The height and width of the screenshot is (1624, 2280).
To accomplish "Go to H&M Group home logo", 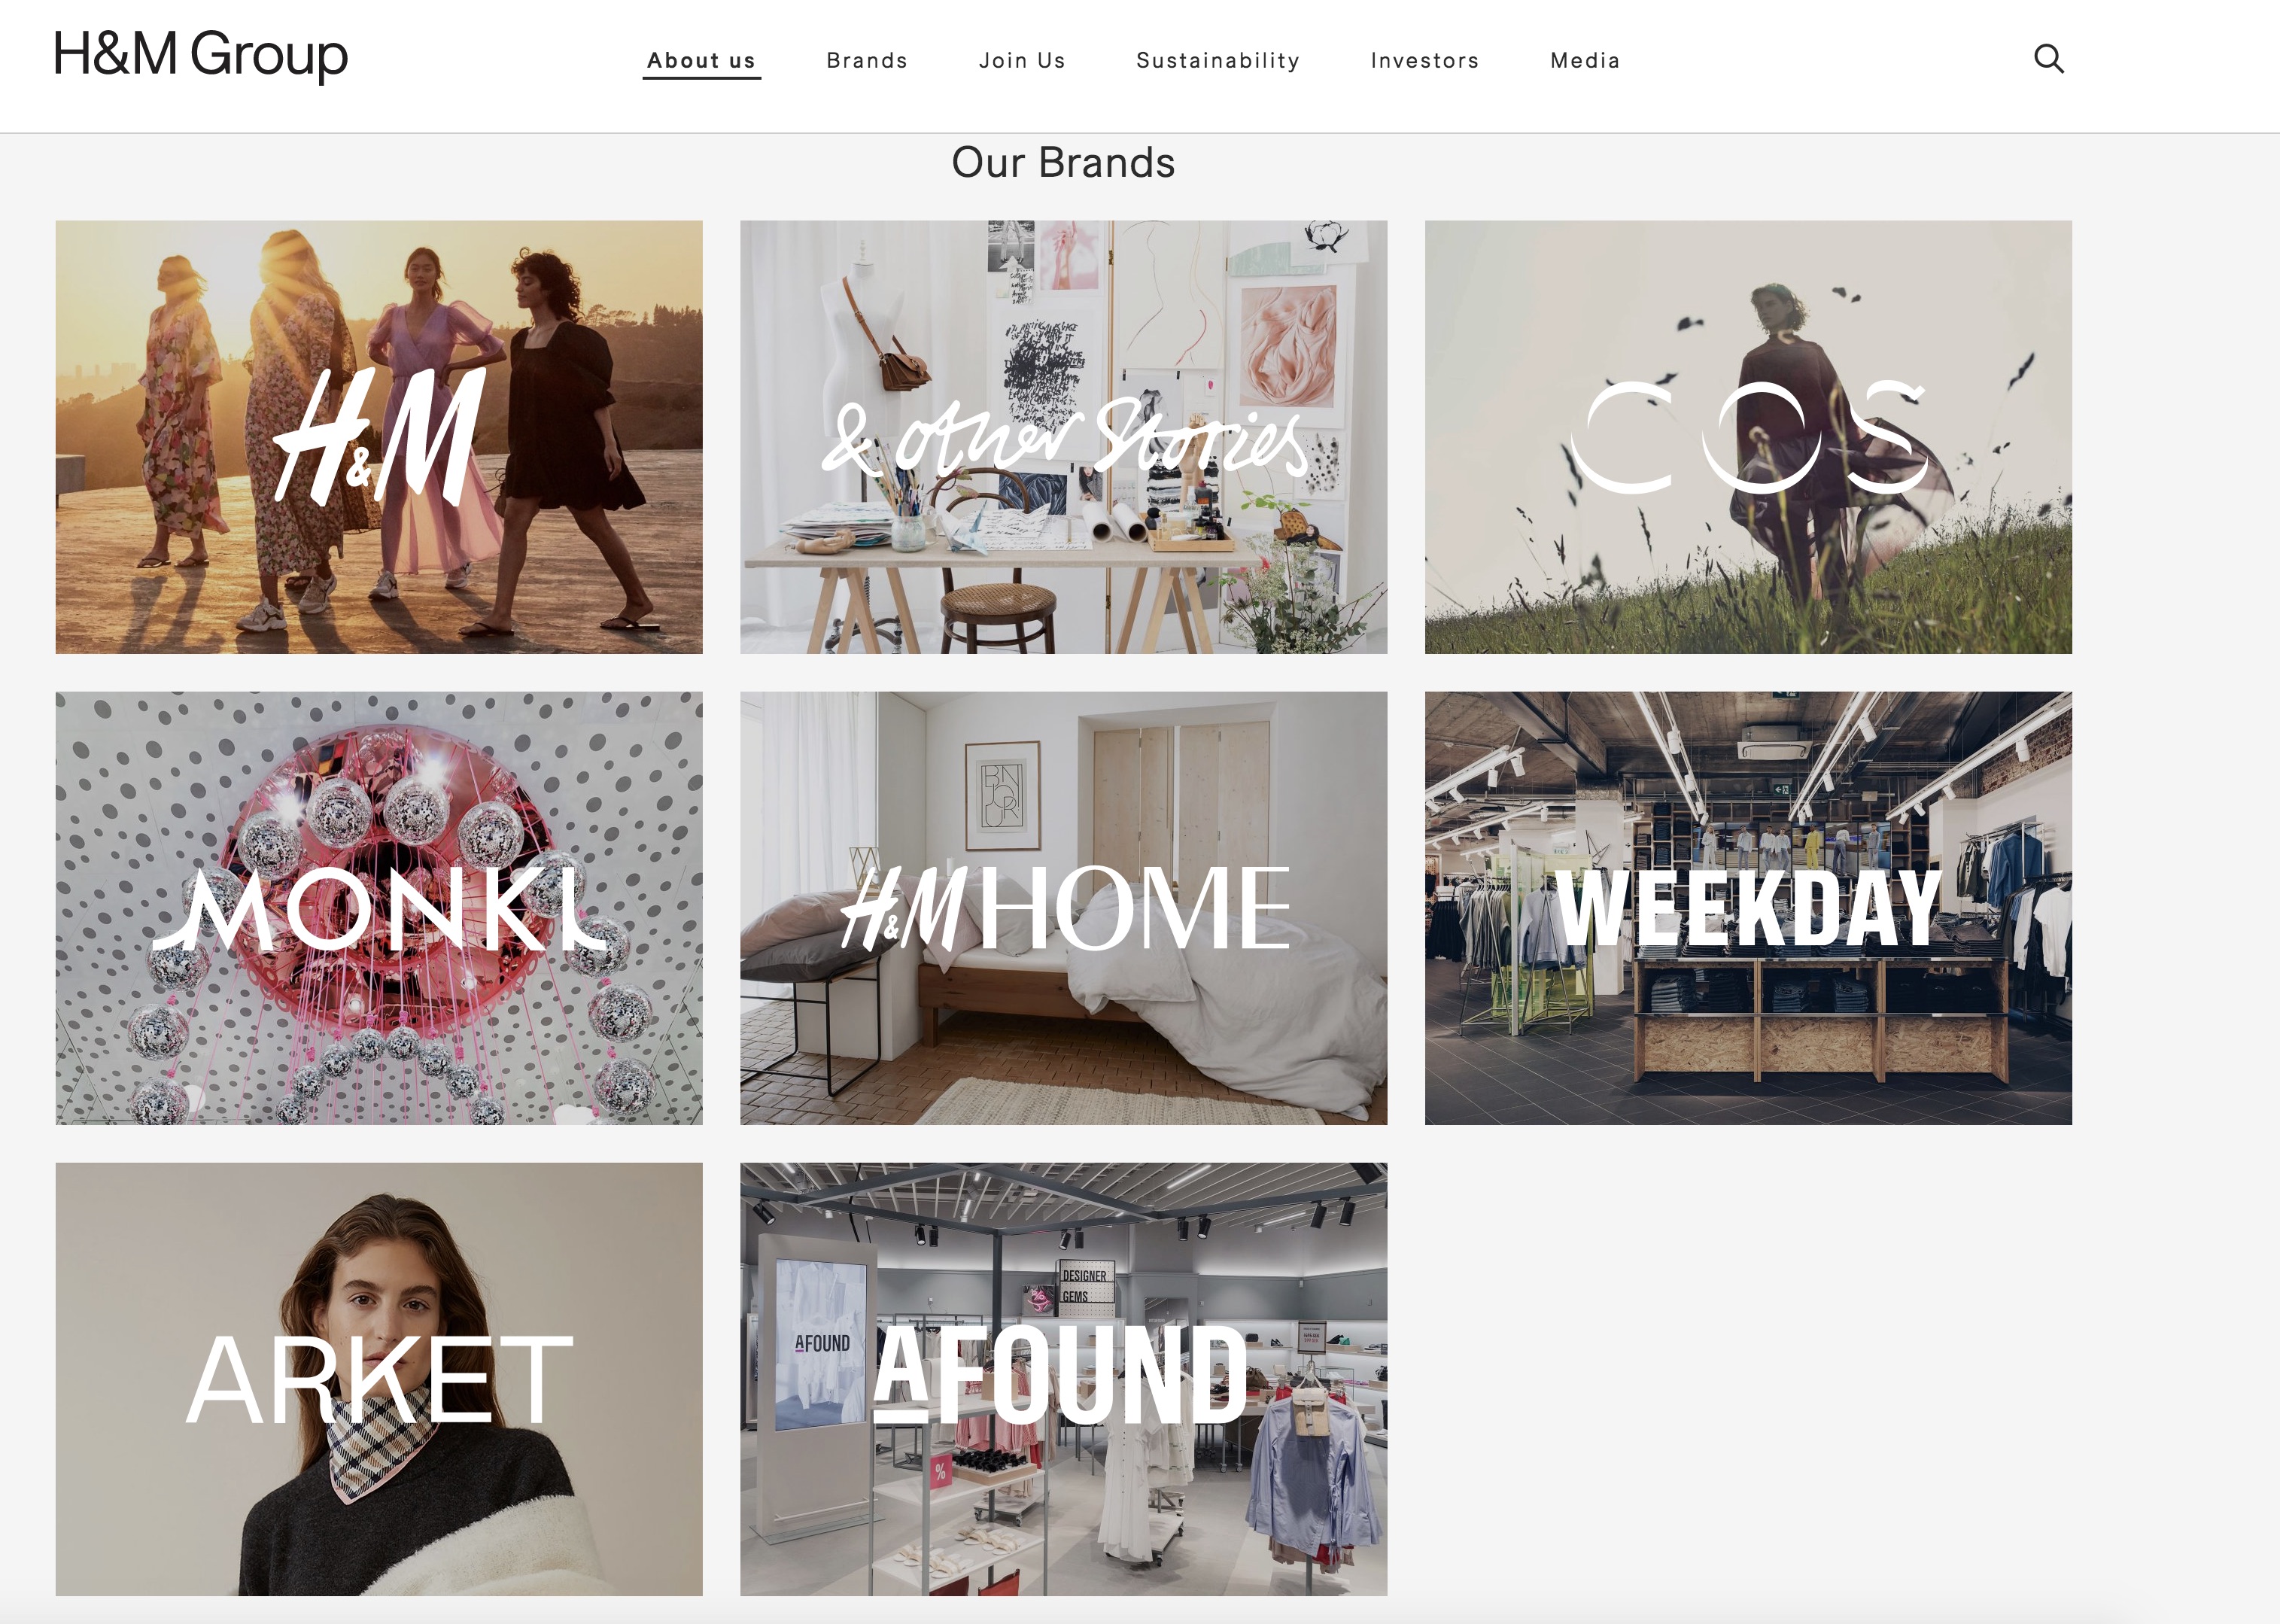I will [201, 55].
